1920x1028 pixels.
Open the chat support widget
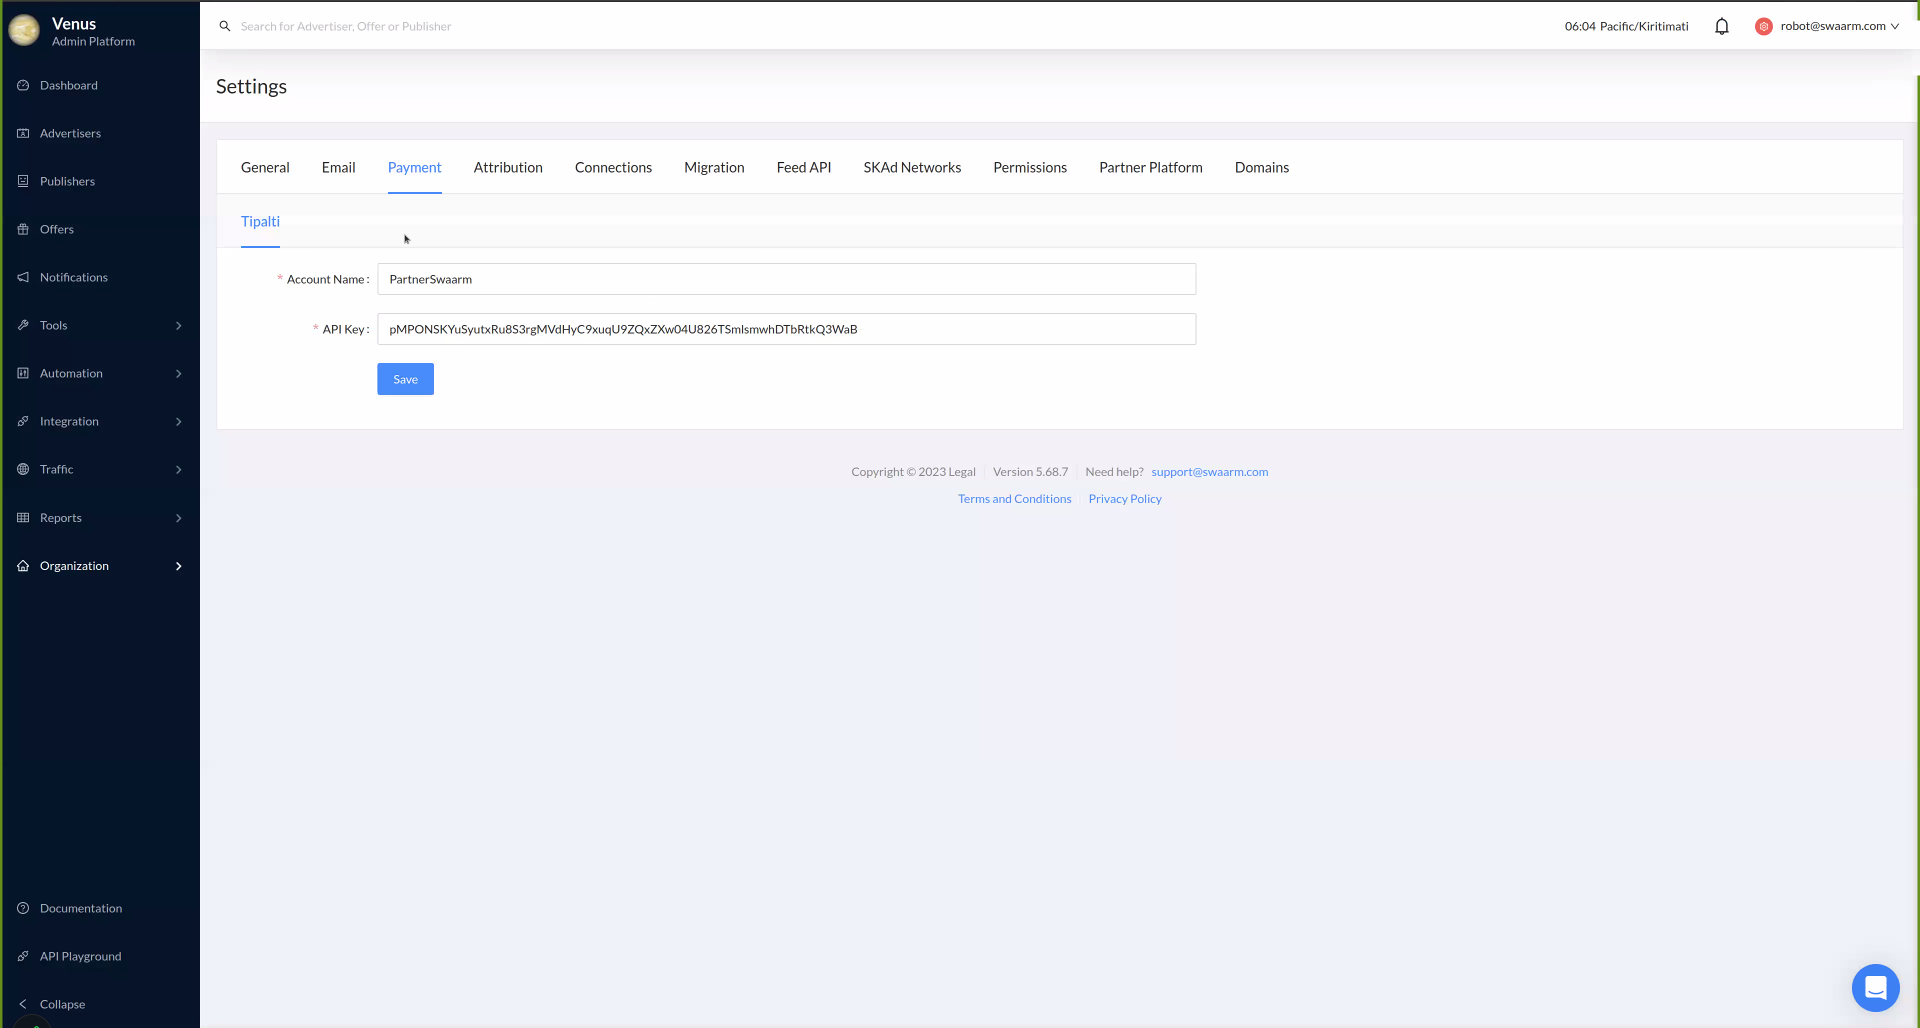point(1875,987)
